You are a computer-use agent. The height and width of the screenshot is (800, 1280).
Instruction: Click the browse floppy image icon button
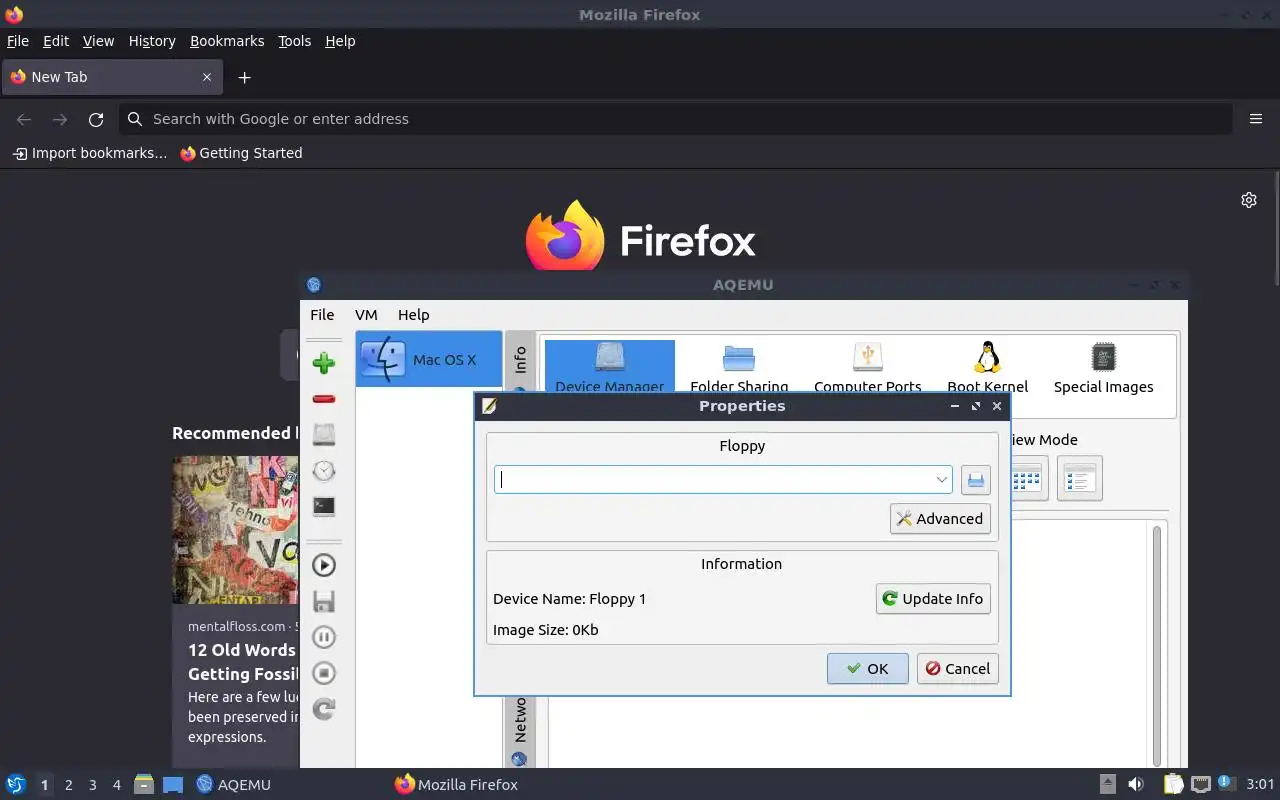pyautogui.click(x=976, y=480)
